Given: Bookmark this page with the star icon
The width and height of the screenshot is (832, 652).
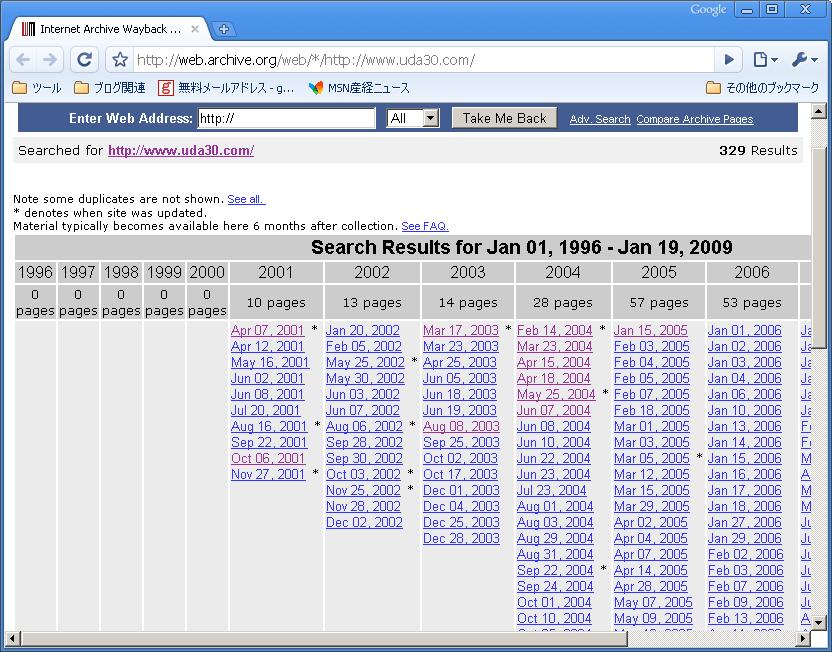Looking at the screenshot, I should click(120, 59).
